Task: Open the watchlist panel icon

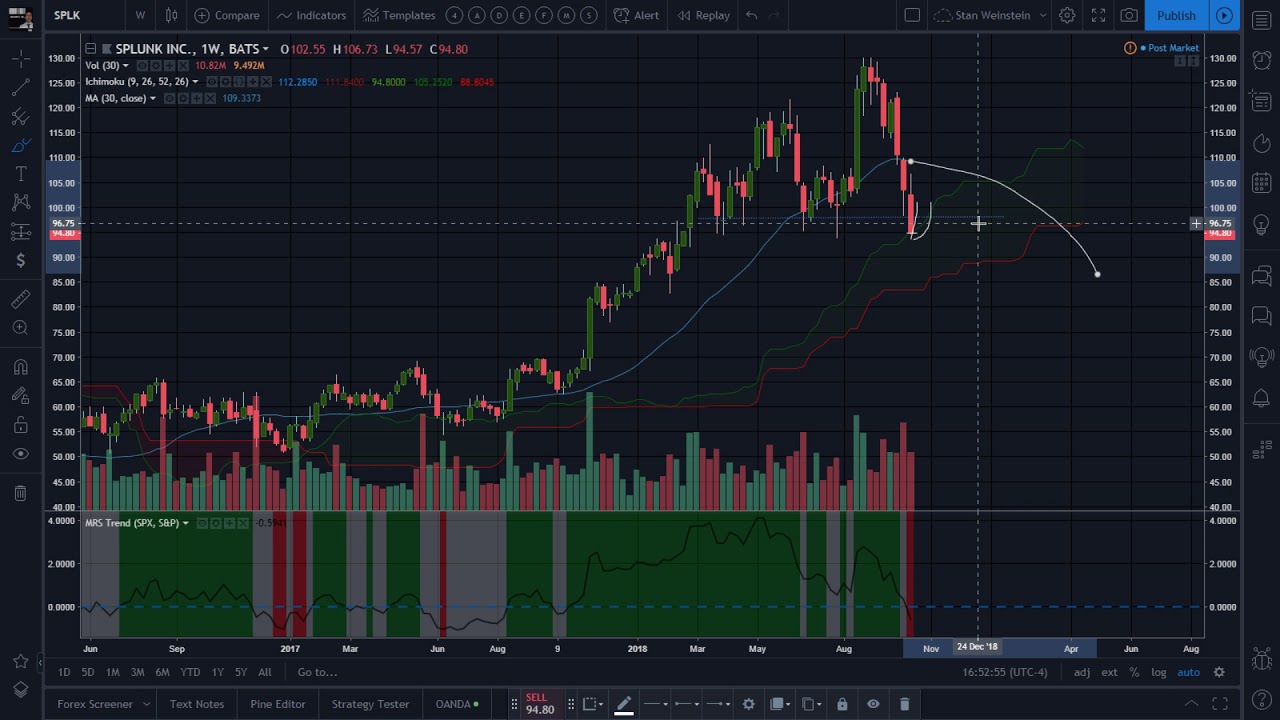Action: [x=1261, y=20]
